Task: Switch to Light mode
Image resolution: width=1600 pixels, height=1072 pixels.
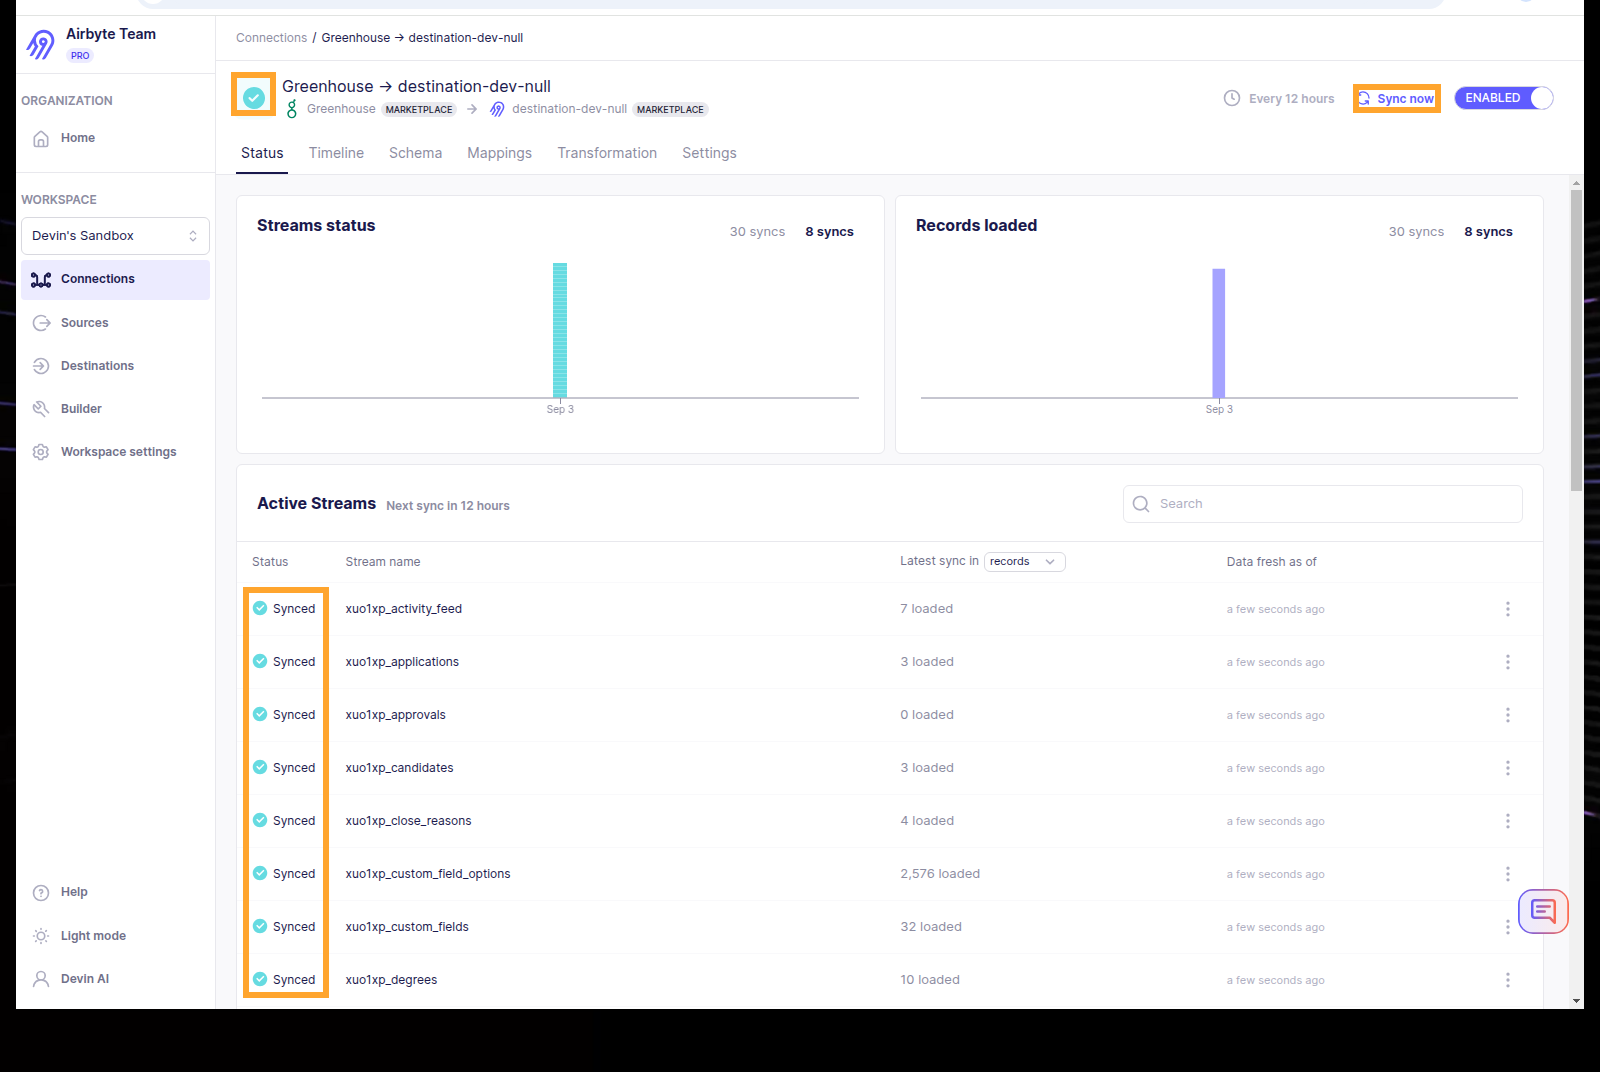Action: [115, 936]
